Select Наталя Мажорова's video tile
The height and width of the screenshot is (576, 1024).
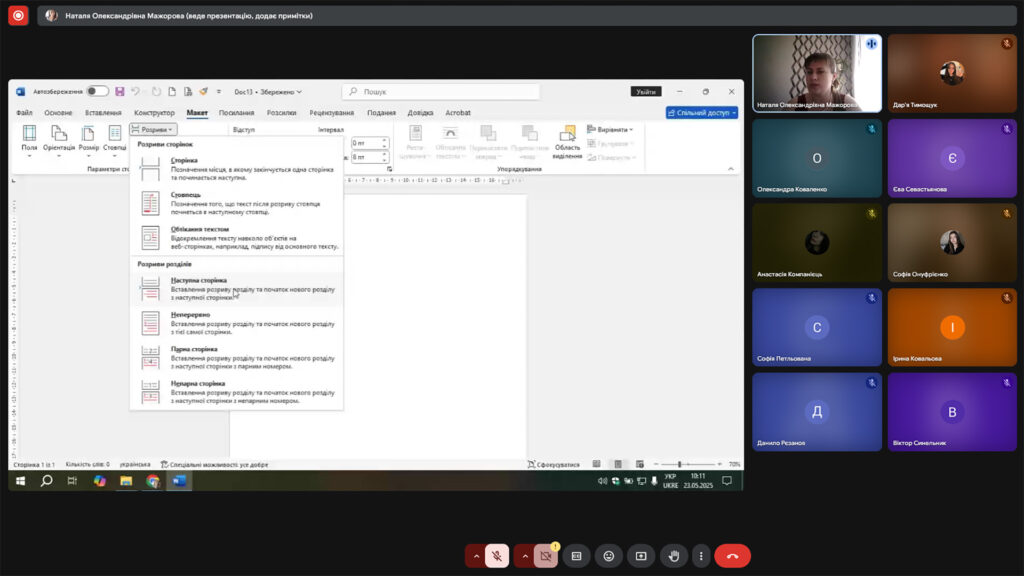pyautogui.click(x=817, y=73)
